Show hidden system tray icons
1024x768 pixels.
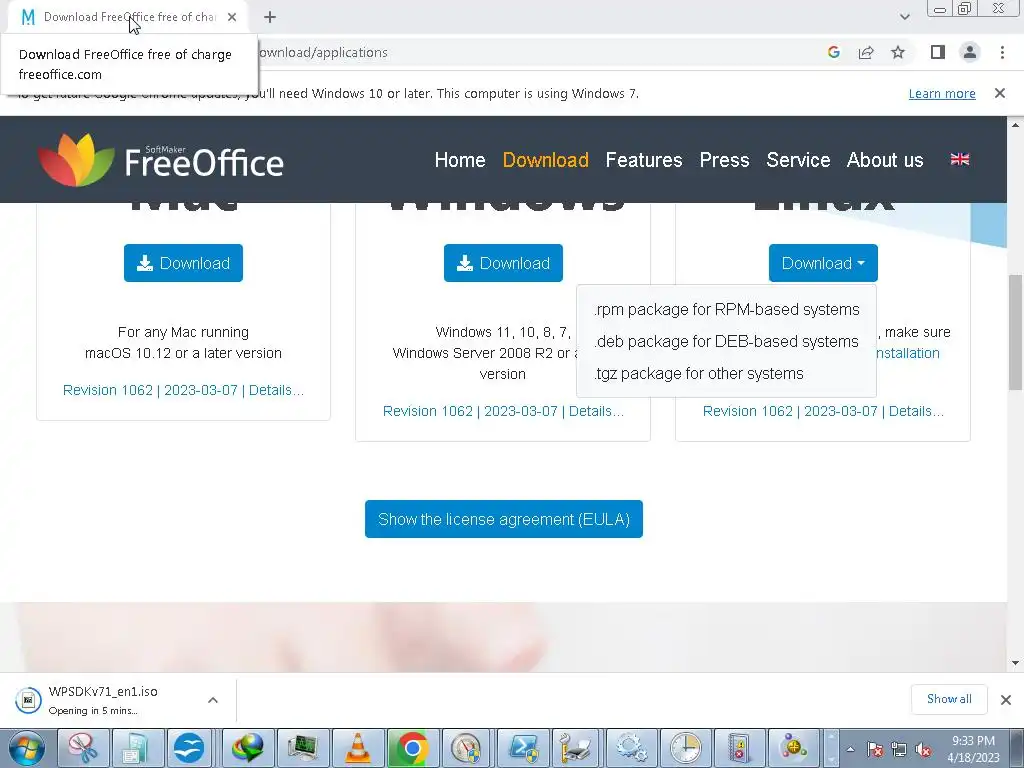pyautogui.click(x=850, y=749)
